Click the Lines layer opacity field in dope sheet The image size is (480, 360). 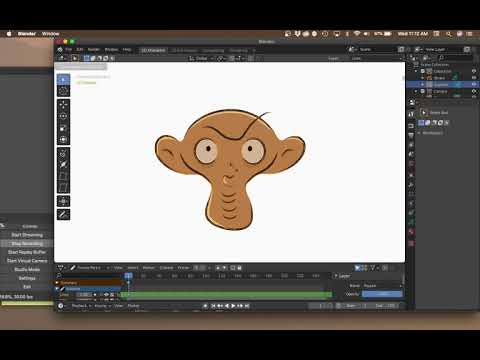(84, 295)
